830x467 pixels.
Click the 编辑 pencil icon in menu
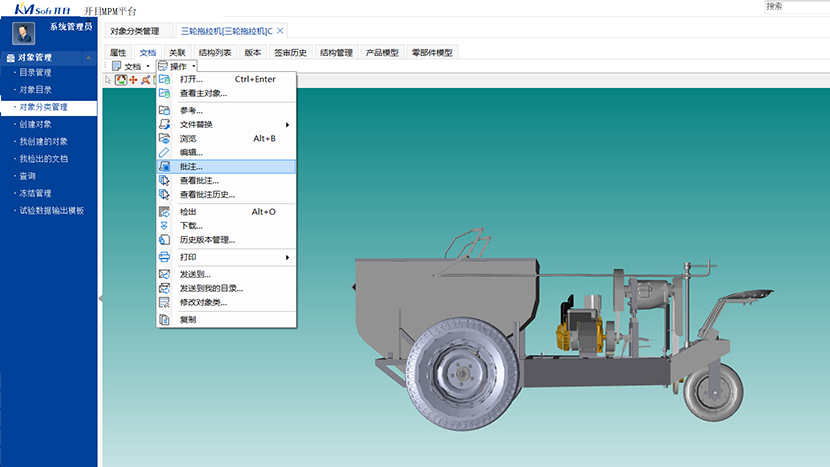coord(165,152)
